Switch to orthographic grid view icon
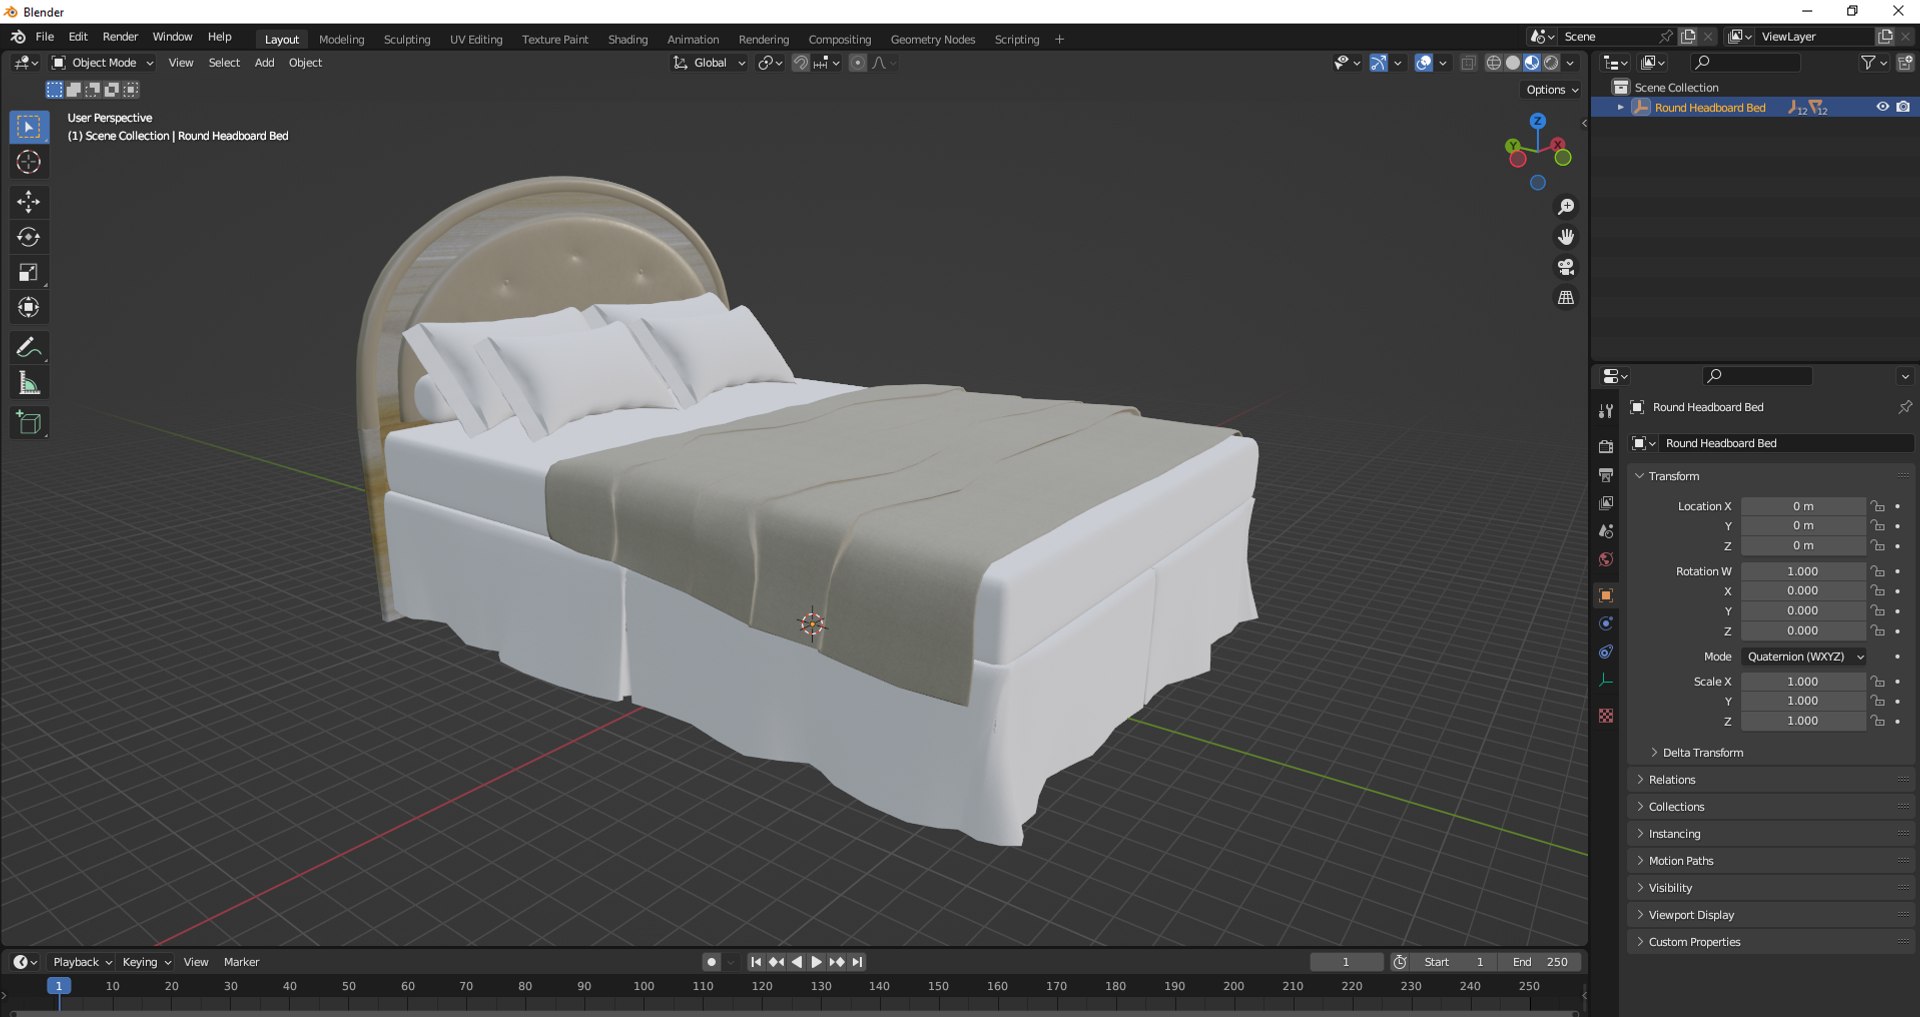The width and height of the screenshot is (1920, 1017). click(1566, 298)
